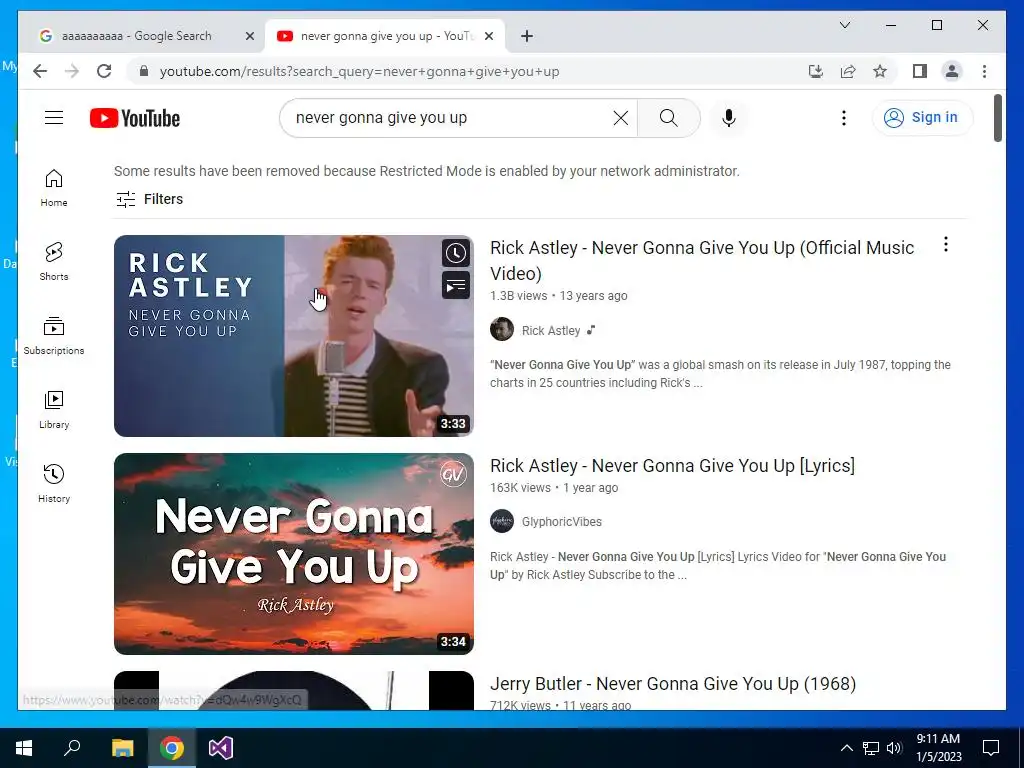Open network settings in system tray
Viewport: 1024px width, 768px height.
[x=871, y=748]
